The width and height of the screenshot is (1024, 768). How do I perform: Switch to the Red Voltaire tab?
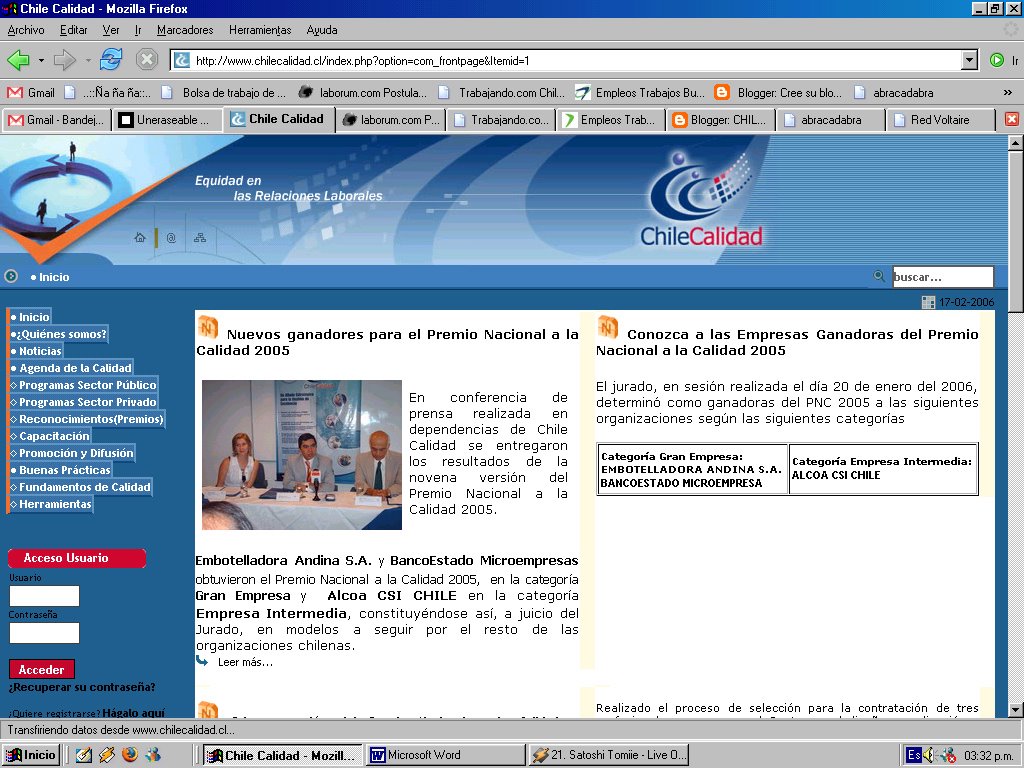941,120
